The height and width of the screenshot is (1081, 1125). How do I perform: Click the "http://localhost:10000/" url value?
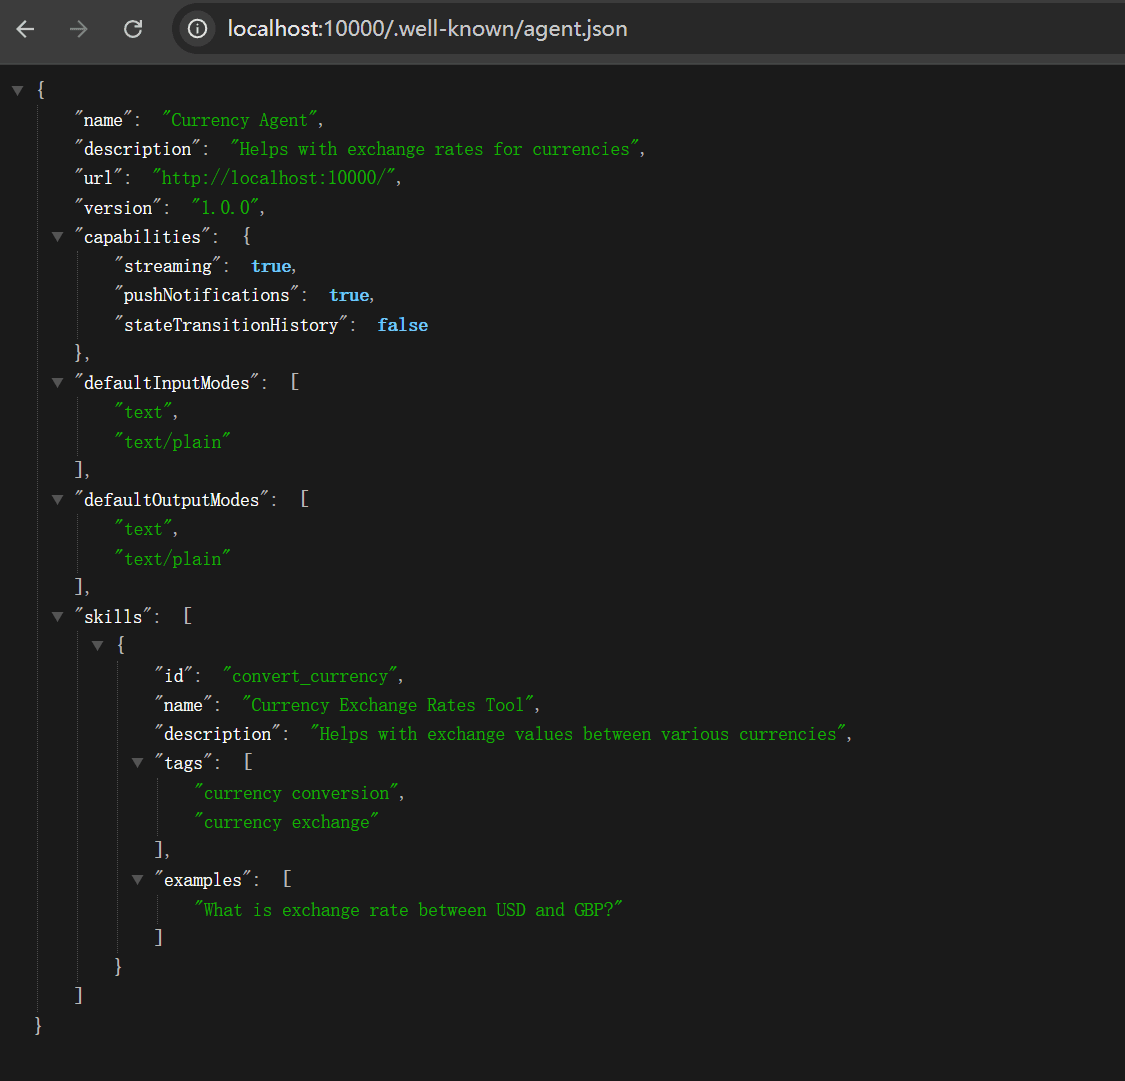pos(273,178)
